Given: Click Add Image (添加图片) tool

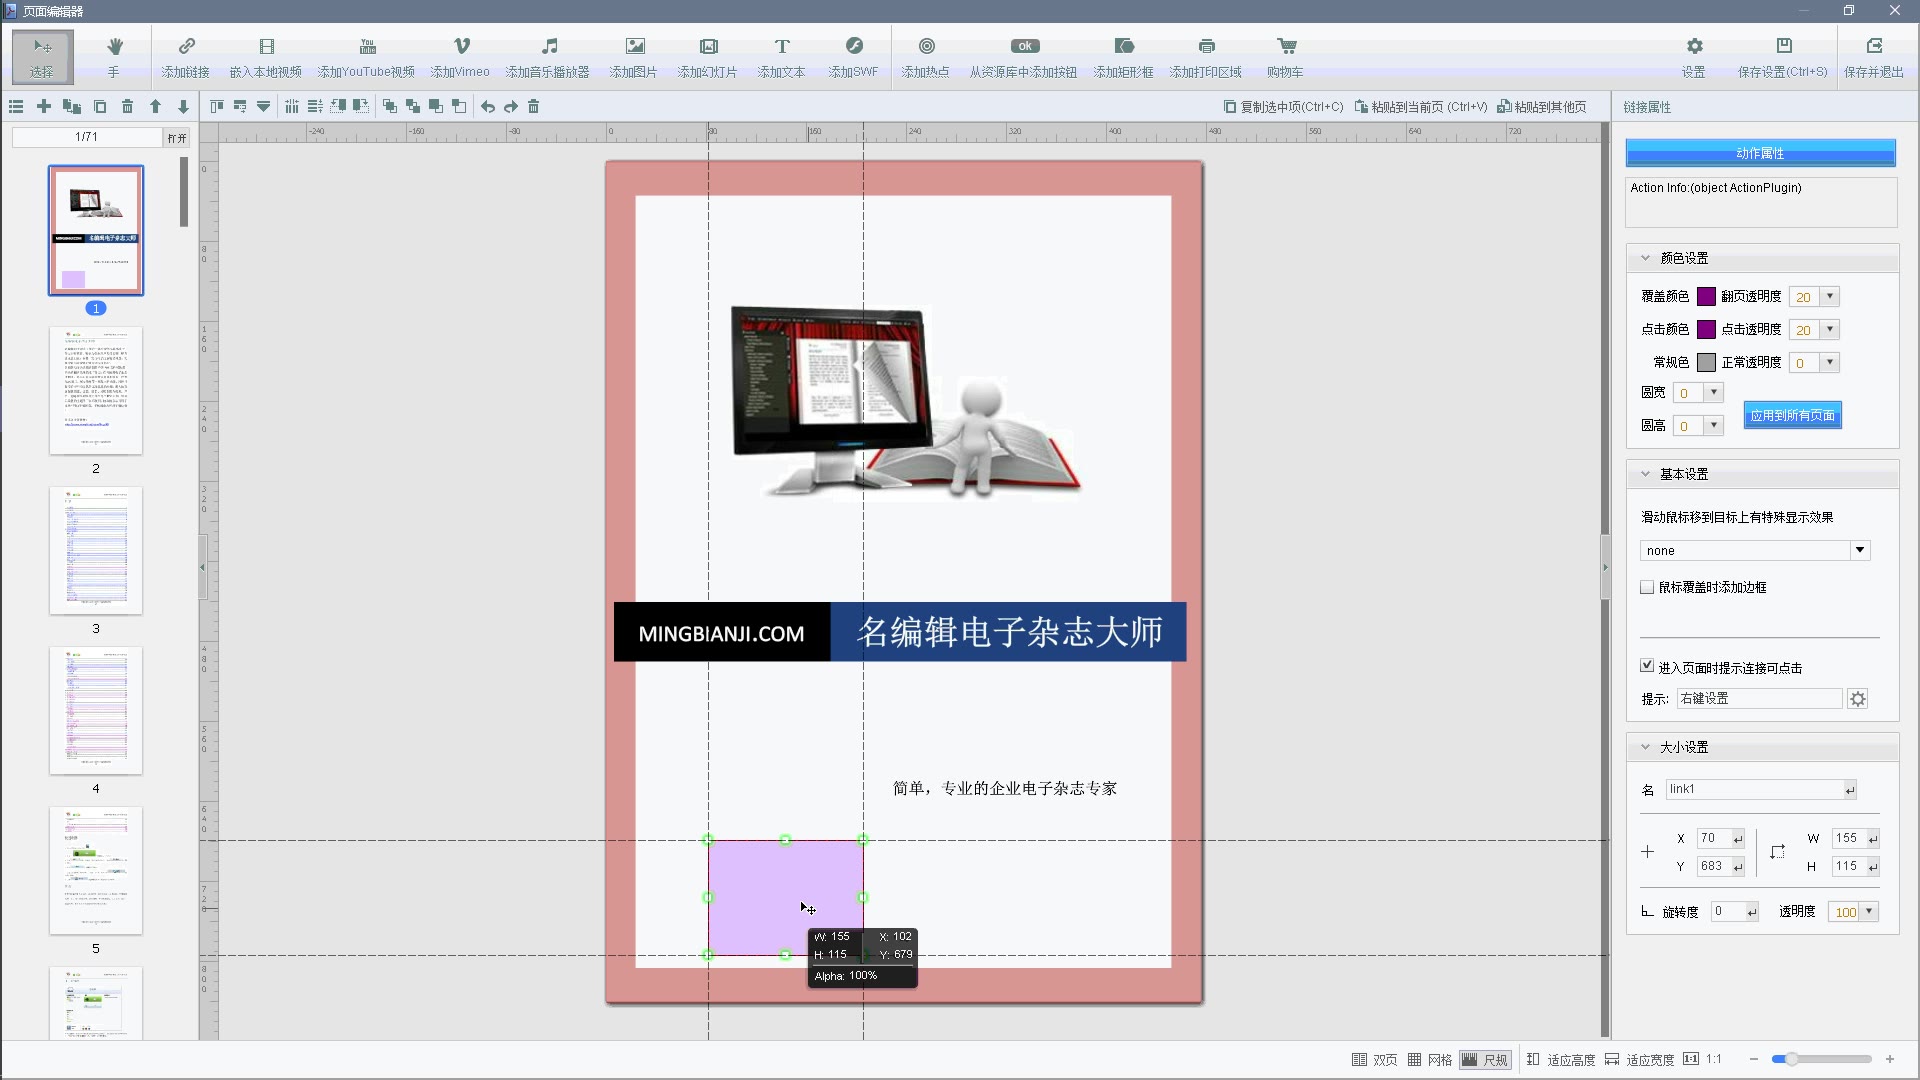Looking at the screenshot, I should click(x=634, y=56).
